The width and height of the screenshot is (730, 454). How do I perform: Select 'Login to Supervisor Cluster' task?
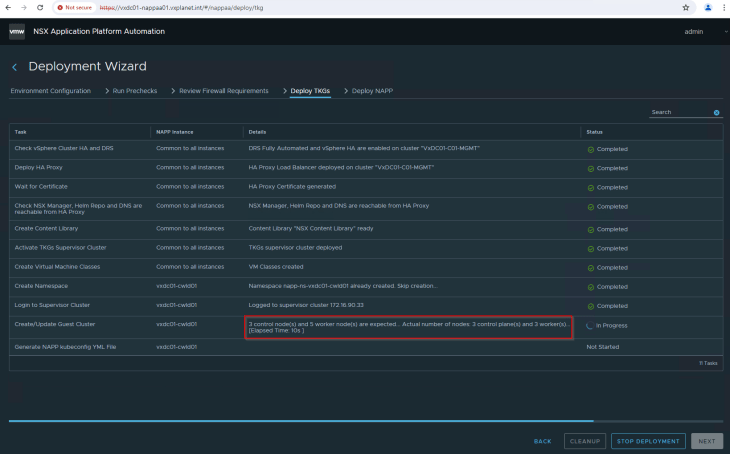point(52,305)
